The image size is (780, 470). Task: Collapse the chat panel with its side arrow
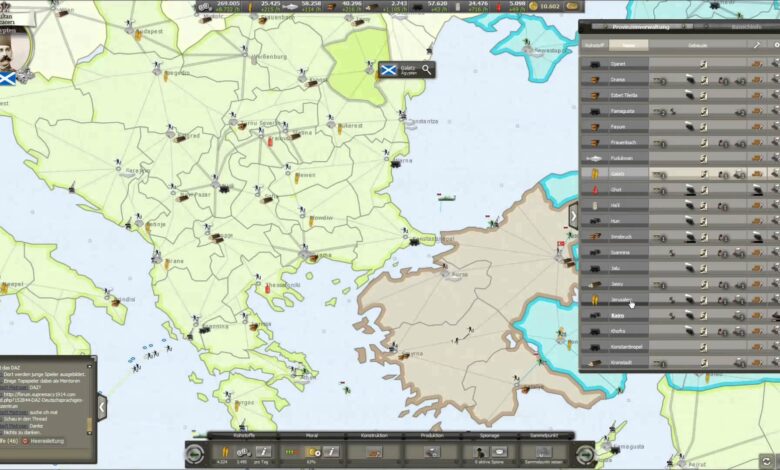101,408
